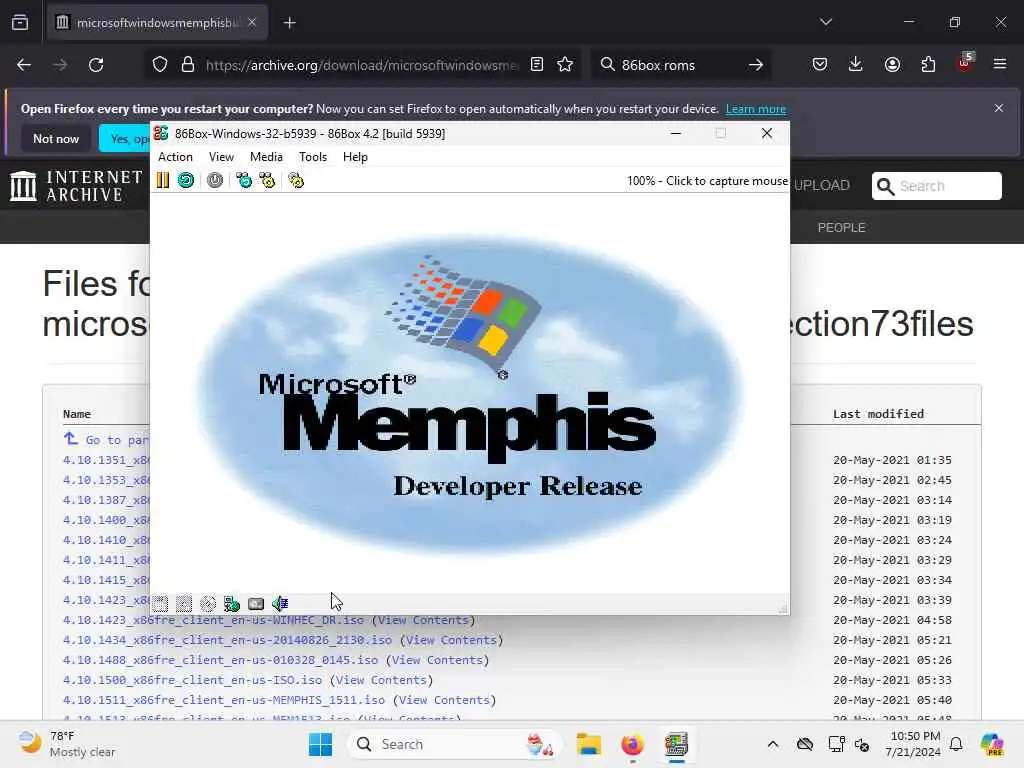The width and height of the screenshot is (1024, 768).
Task: View Contents of the MEMPHIS_1511 ISO
Action: coord(444,700)
